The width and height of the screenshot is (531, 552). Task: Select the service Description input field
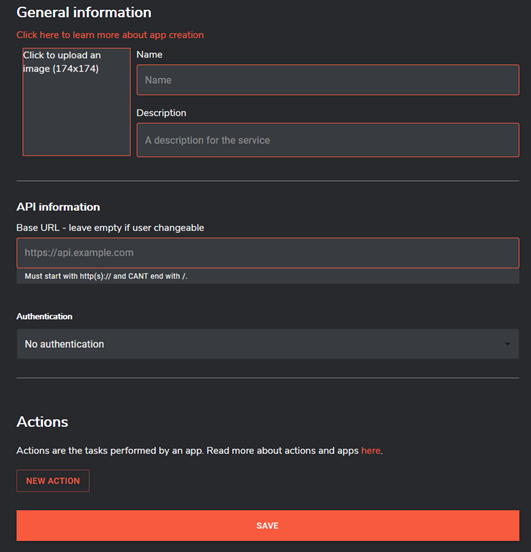[x=328, y=140]
